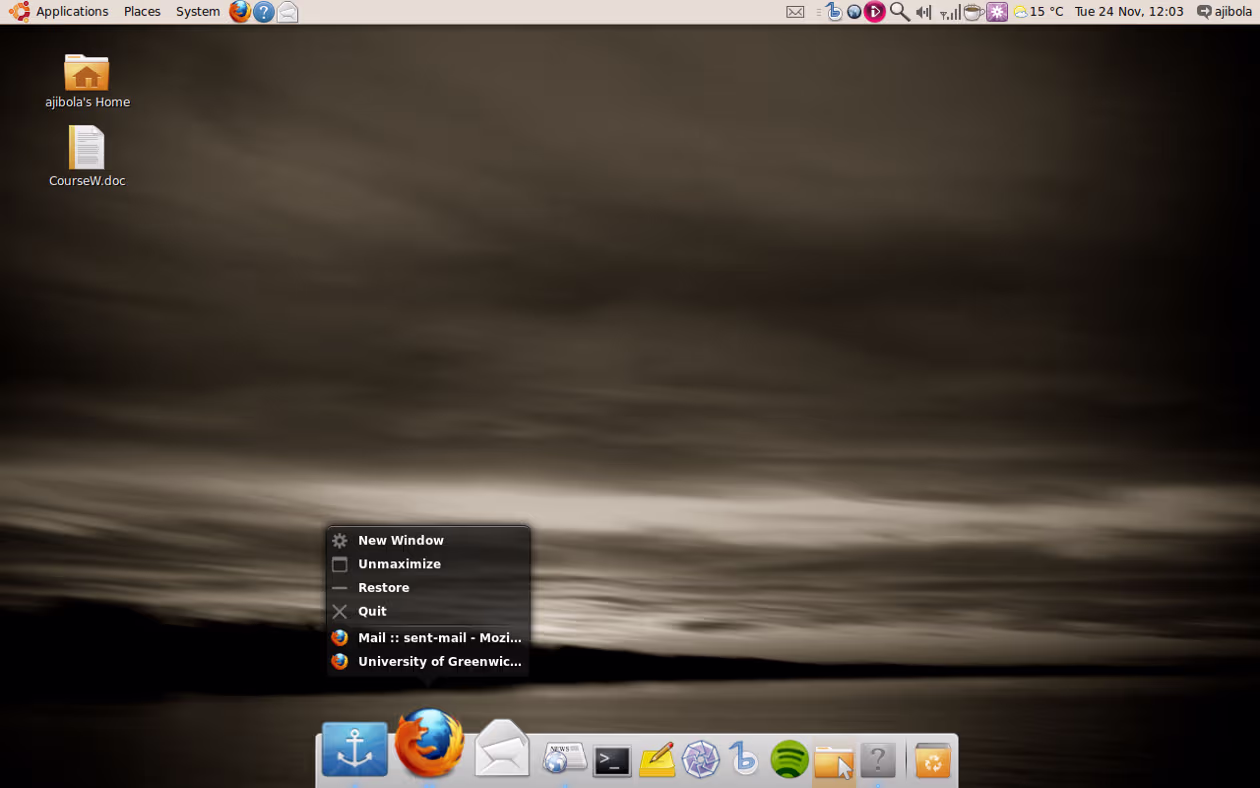Viewport: 1260px width, 788px height.
Task: Click the Firefox launcher in top panel
Action: 240,12
